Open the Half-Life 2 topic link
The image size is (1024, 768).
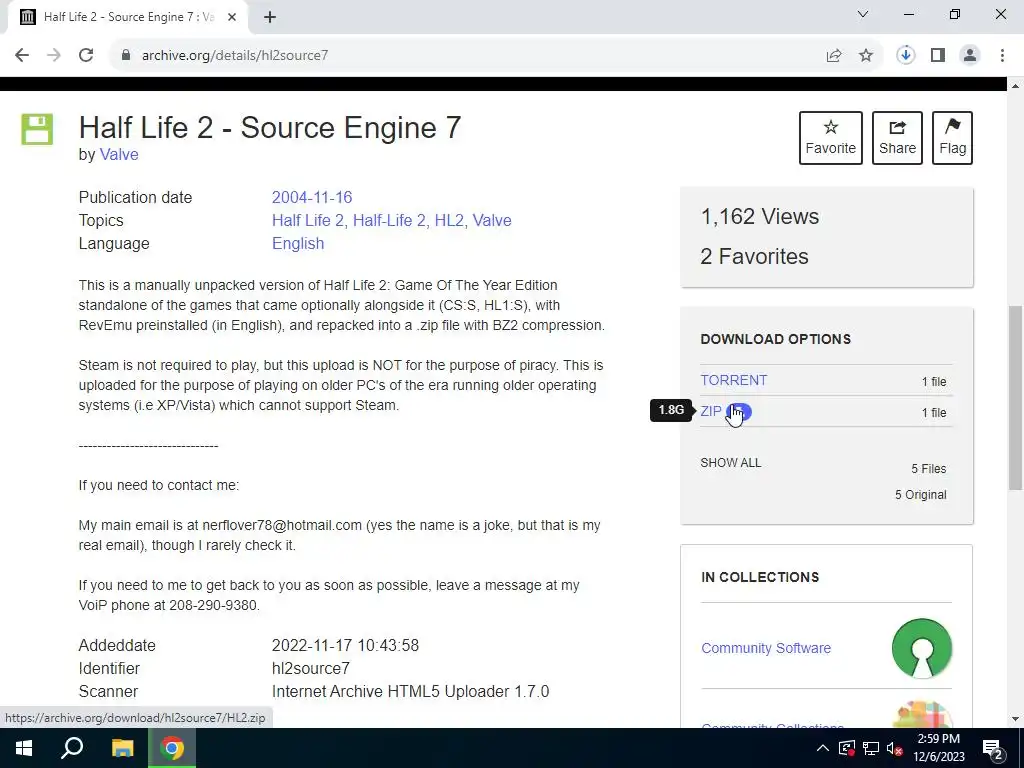coord(391,221)
